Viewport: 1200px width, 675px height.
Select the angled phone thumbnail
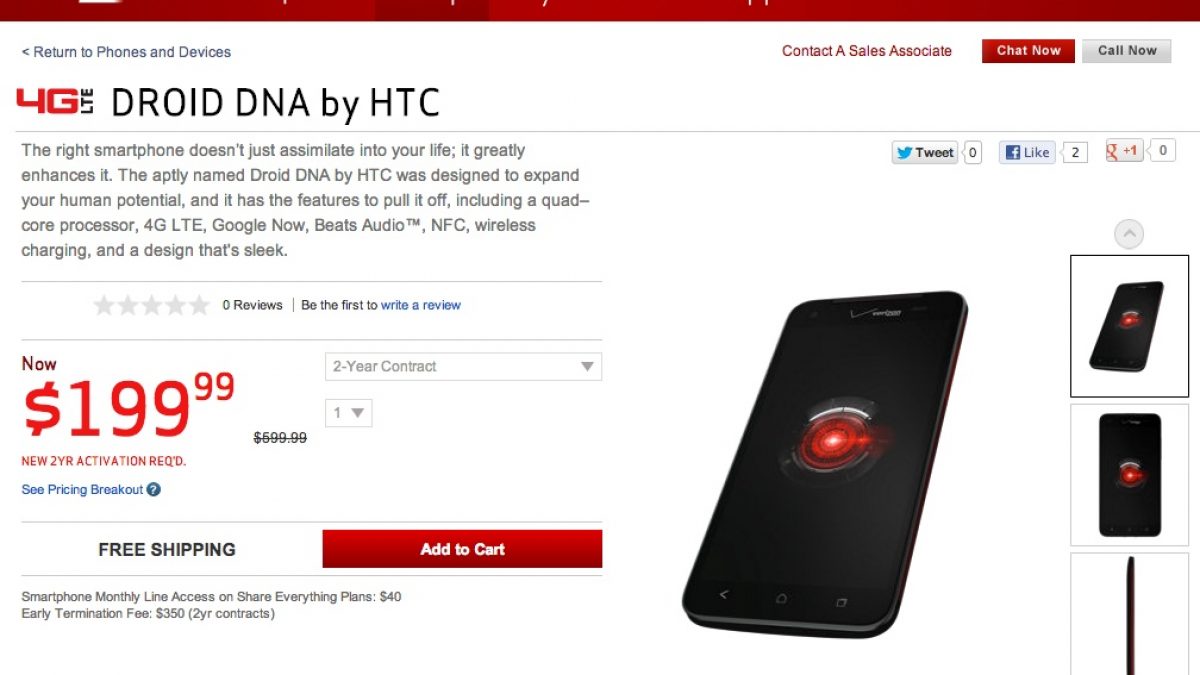(x=1130, y=326)
